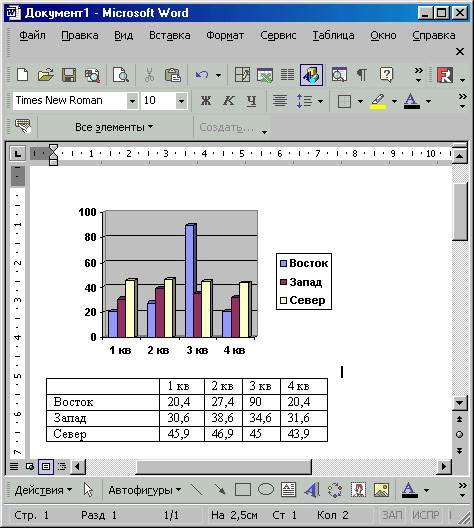Apply outside border icon
The image size is (474, 528).
pyautogui.click(x=344, y=101)
